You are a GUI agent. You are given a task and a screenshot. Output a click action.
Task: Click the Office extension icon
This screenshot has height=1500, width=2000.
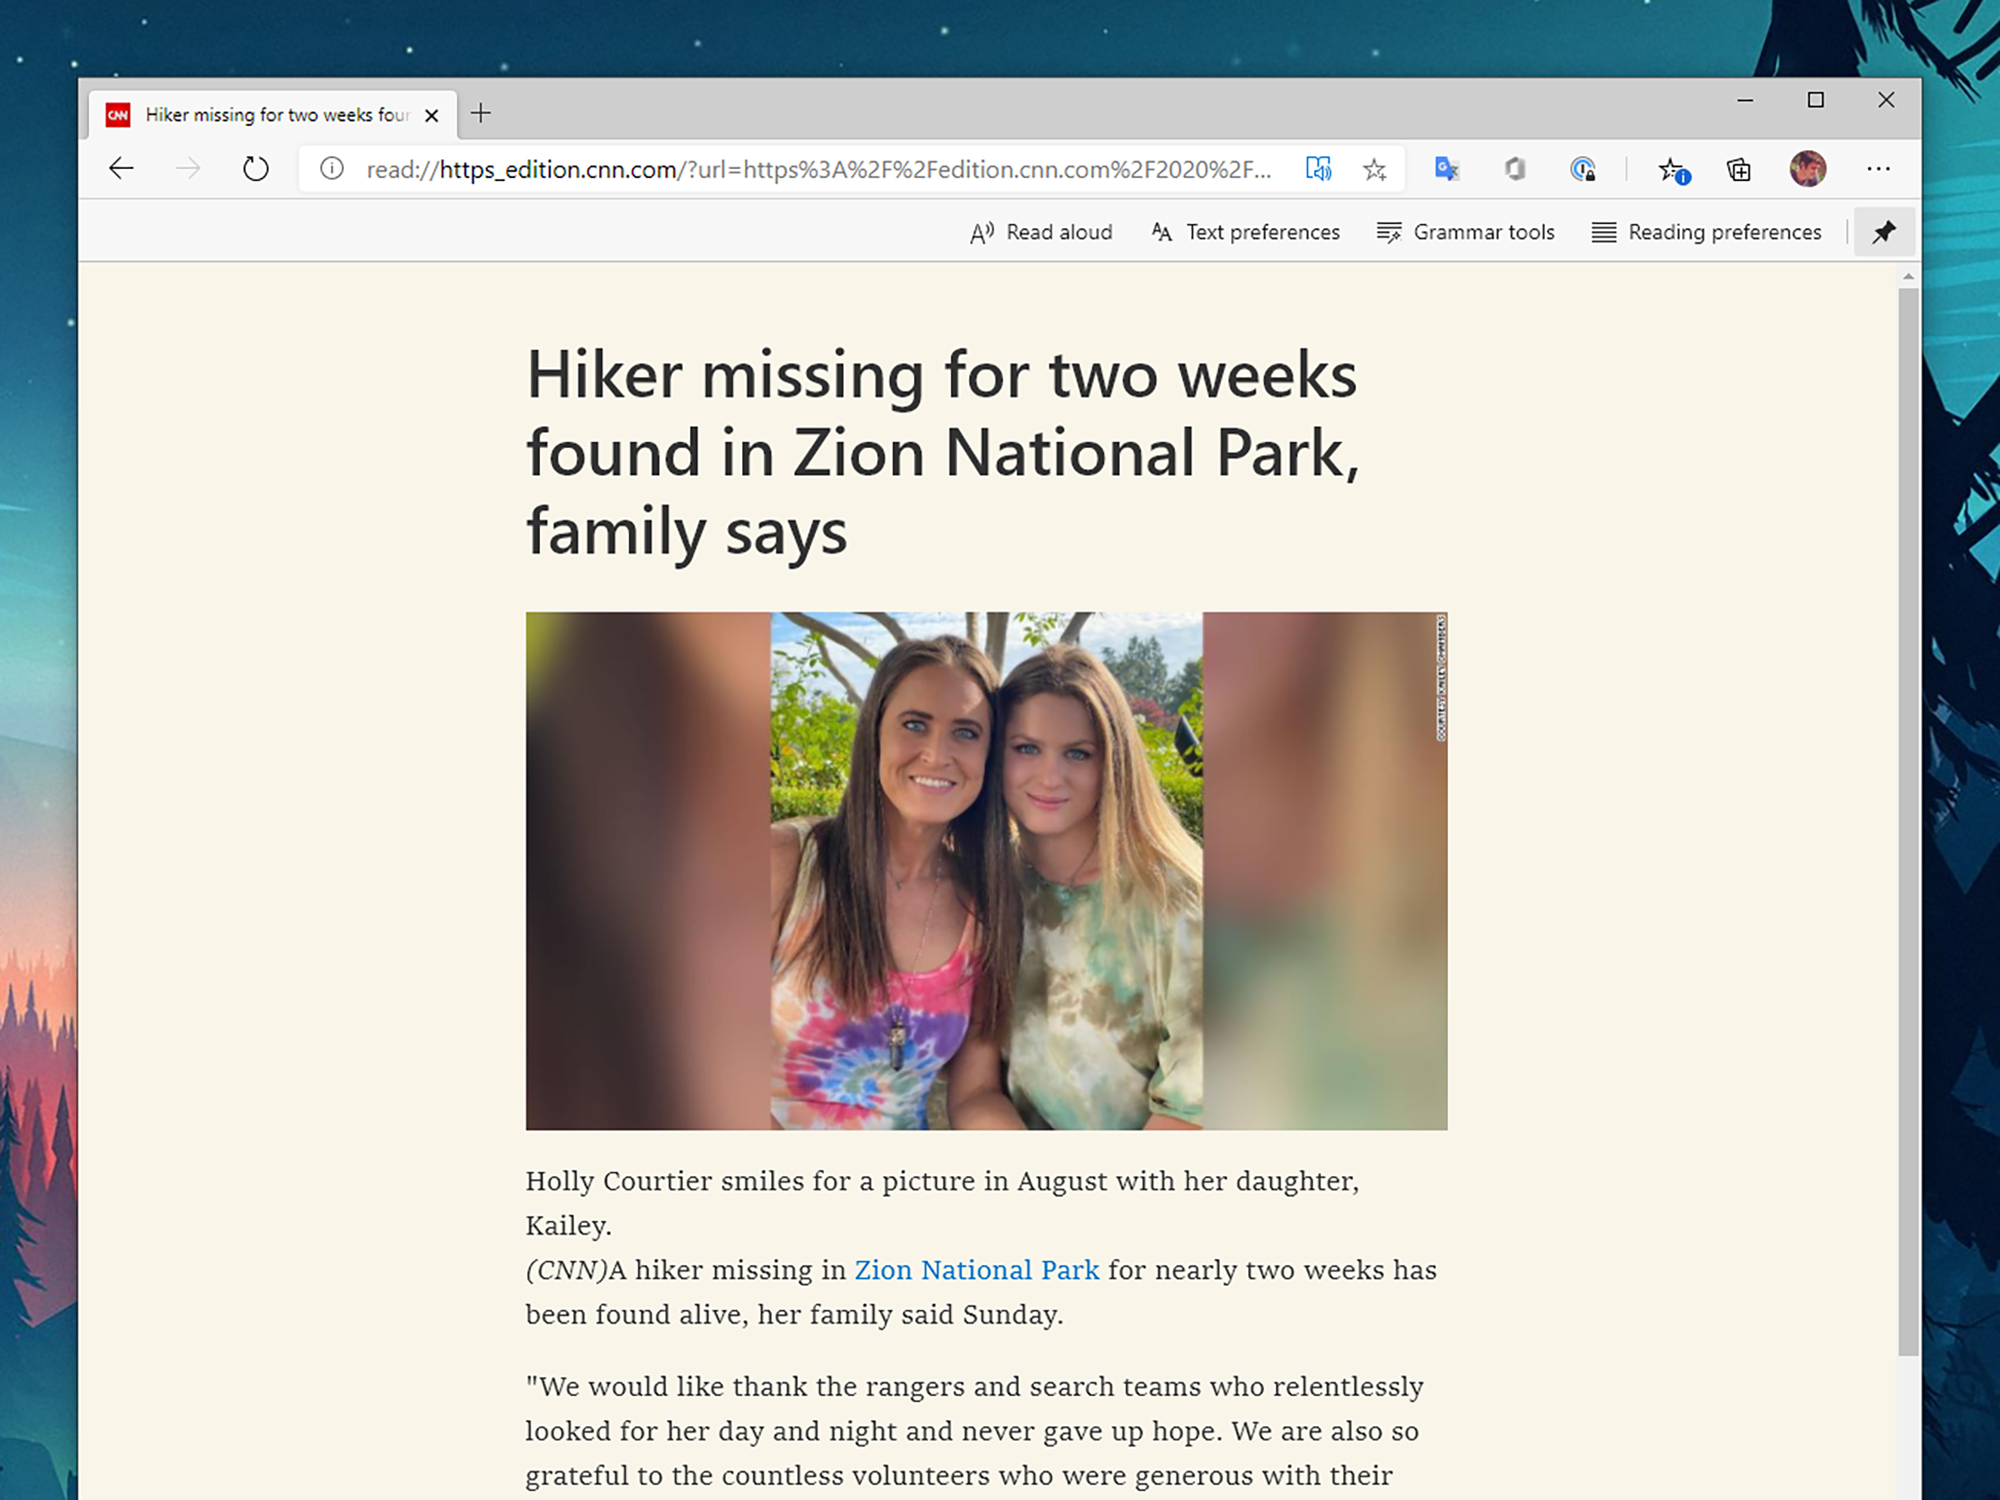click(1515, 169)
